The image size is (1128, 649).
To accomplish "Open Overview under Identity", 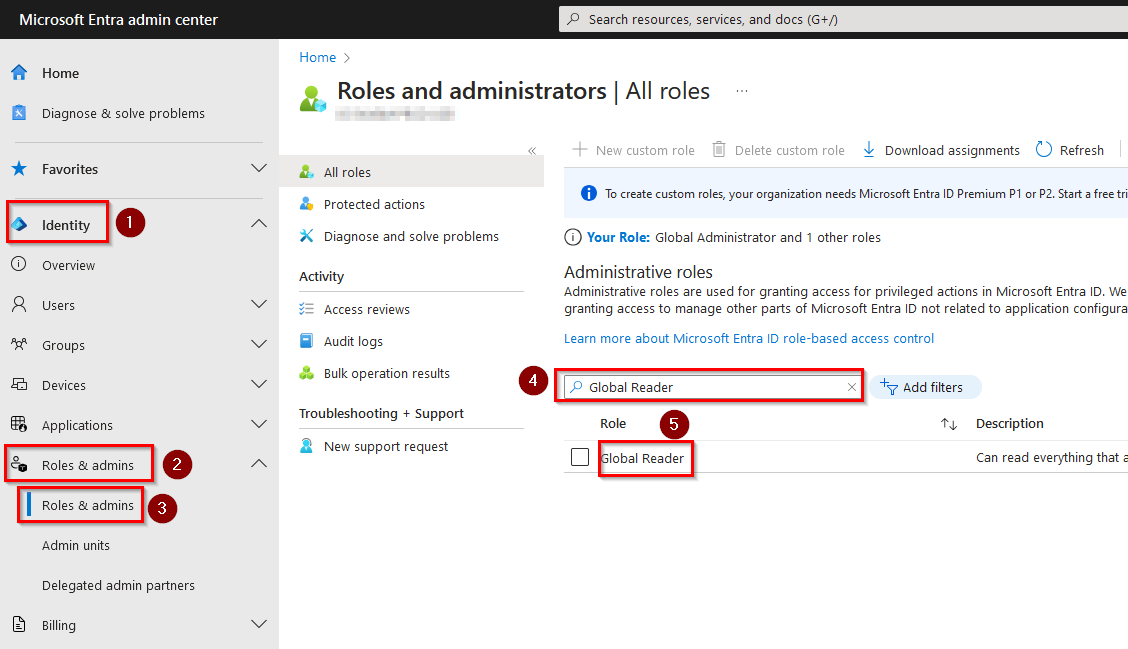I will point(68,266).
